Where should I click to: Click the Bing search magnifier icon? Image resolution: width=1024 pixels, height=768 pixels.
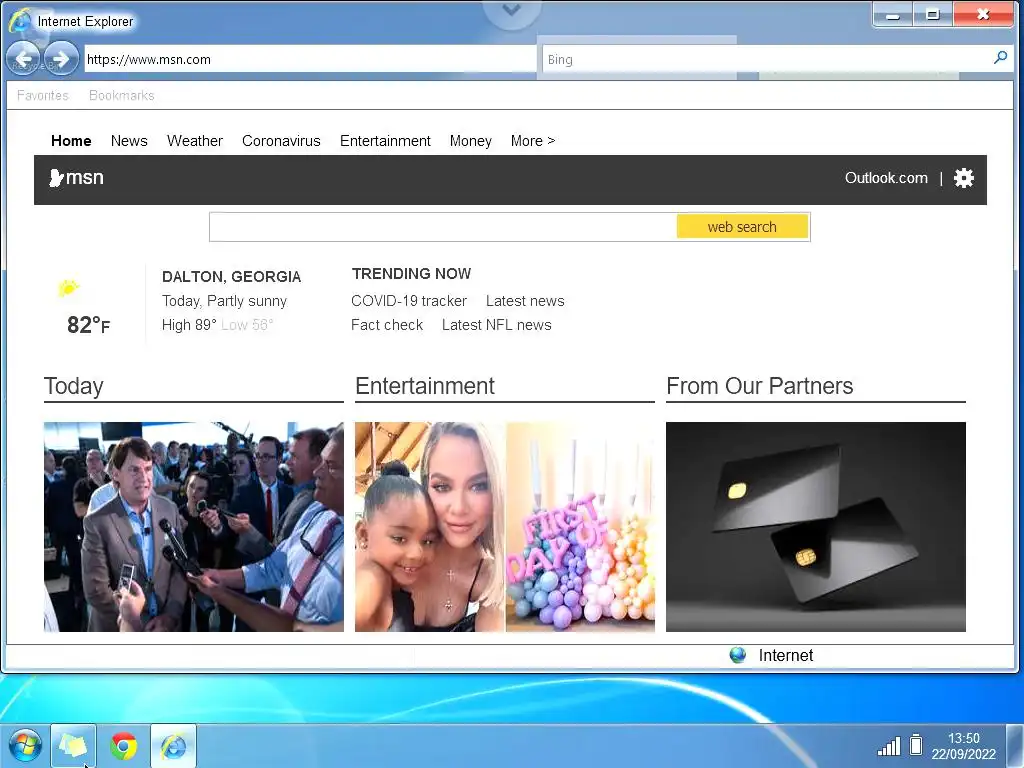click(x=1000, y=58)
